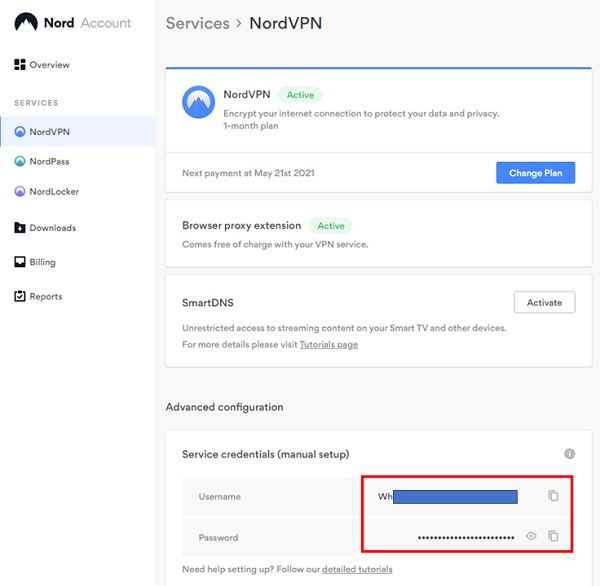Click the "1-month plan" text
This screenshot has height=586, width=600.
pos(251,126)
